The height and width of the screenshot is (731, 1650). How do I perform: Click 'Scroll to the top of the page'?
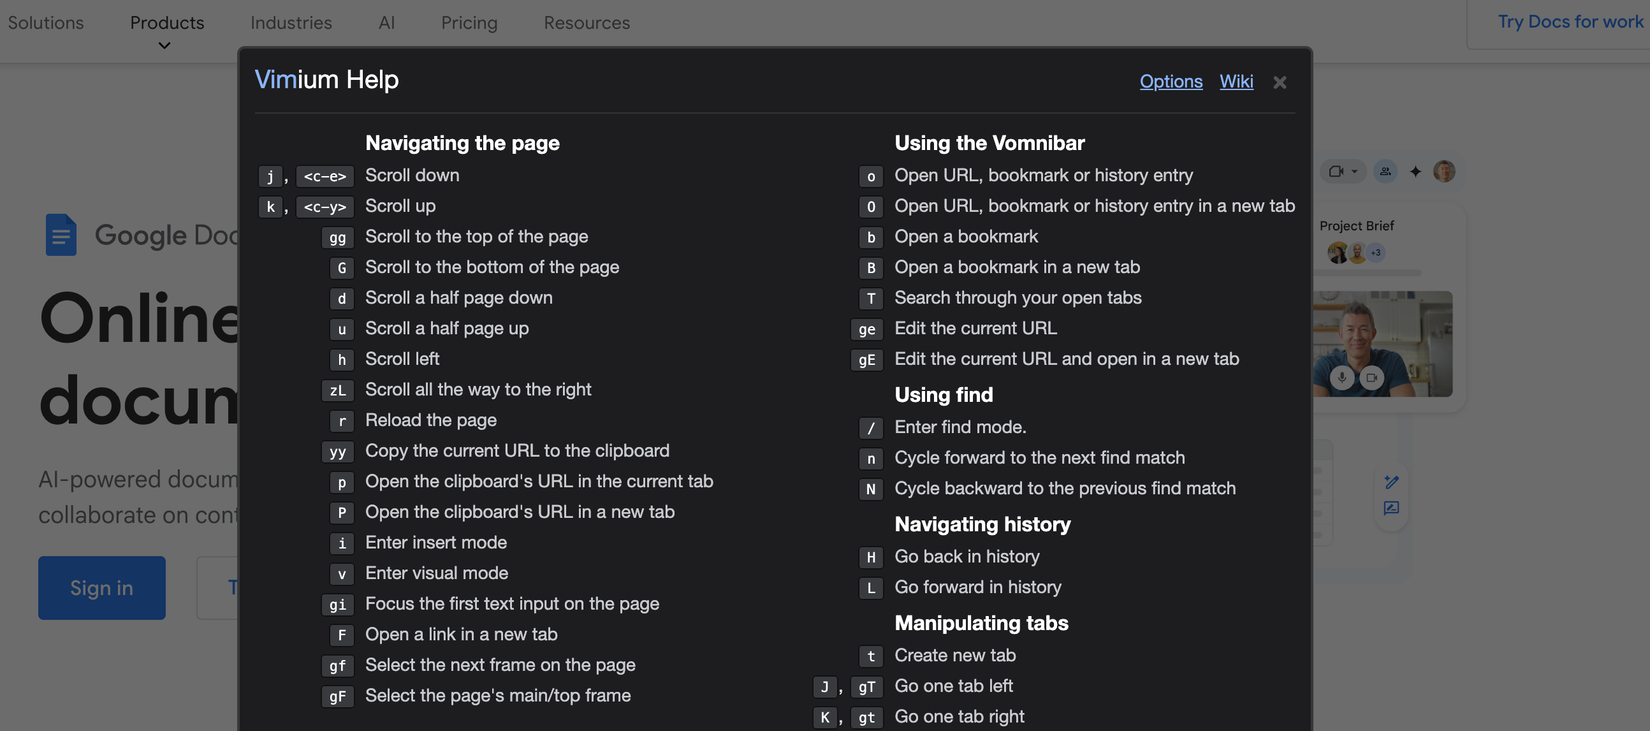[x=476, y=236]
